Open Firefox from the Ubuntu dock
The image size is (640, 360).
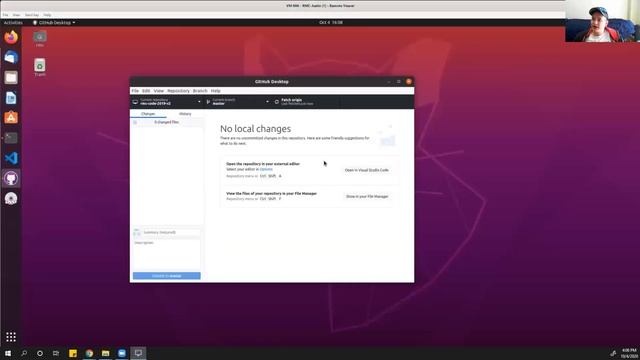[x=11, y=37]
